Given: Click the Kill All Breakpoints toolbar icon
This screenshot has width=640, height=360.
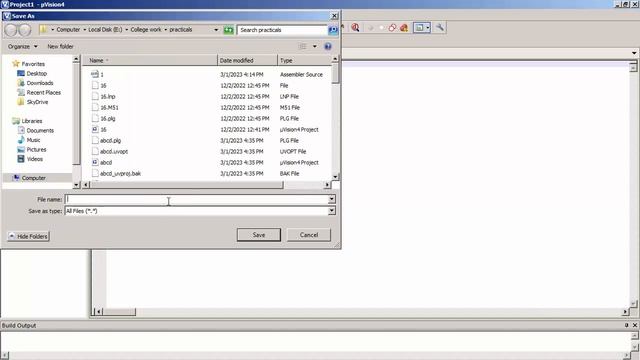Looking at the screenshot, I should tap(404, 28).
